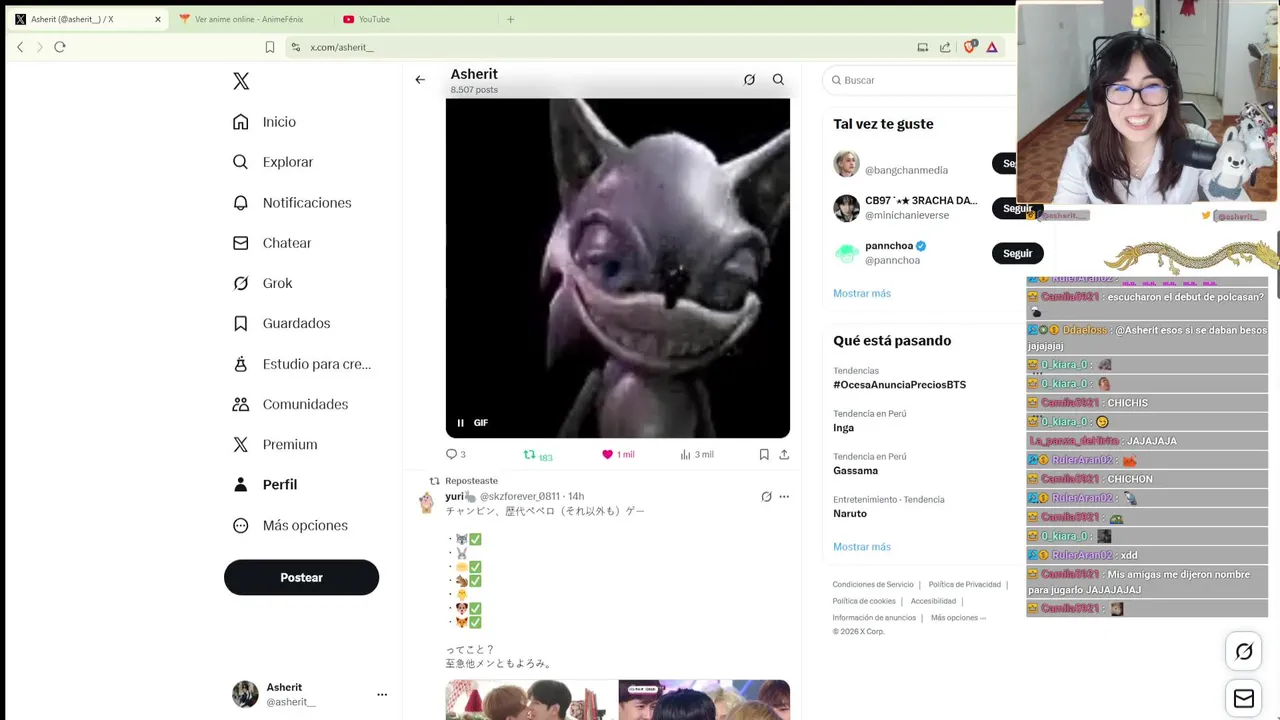Open Política de Privacidad link
1280x720 pixels.
click(964, 585)
